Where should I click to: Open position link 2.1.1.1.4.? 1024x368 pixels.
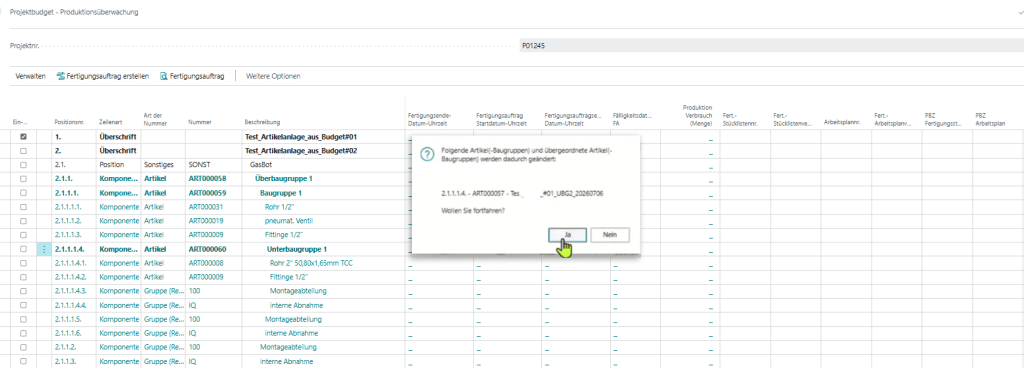coord(71,249)
